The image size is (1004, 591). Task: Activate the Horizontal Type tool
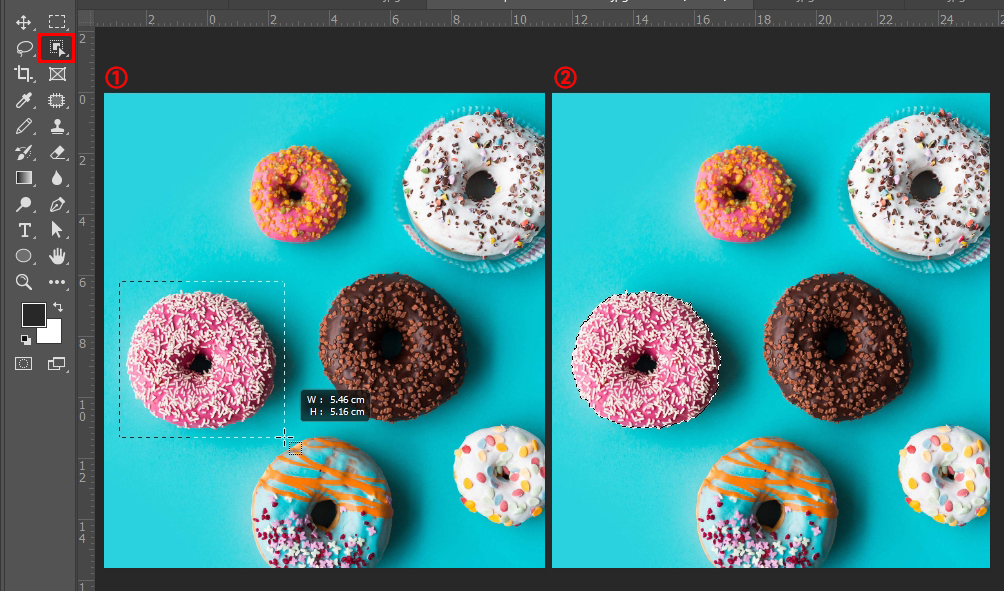click(24, 231)
